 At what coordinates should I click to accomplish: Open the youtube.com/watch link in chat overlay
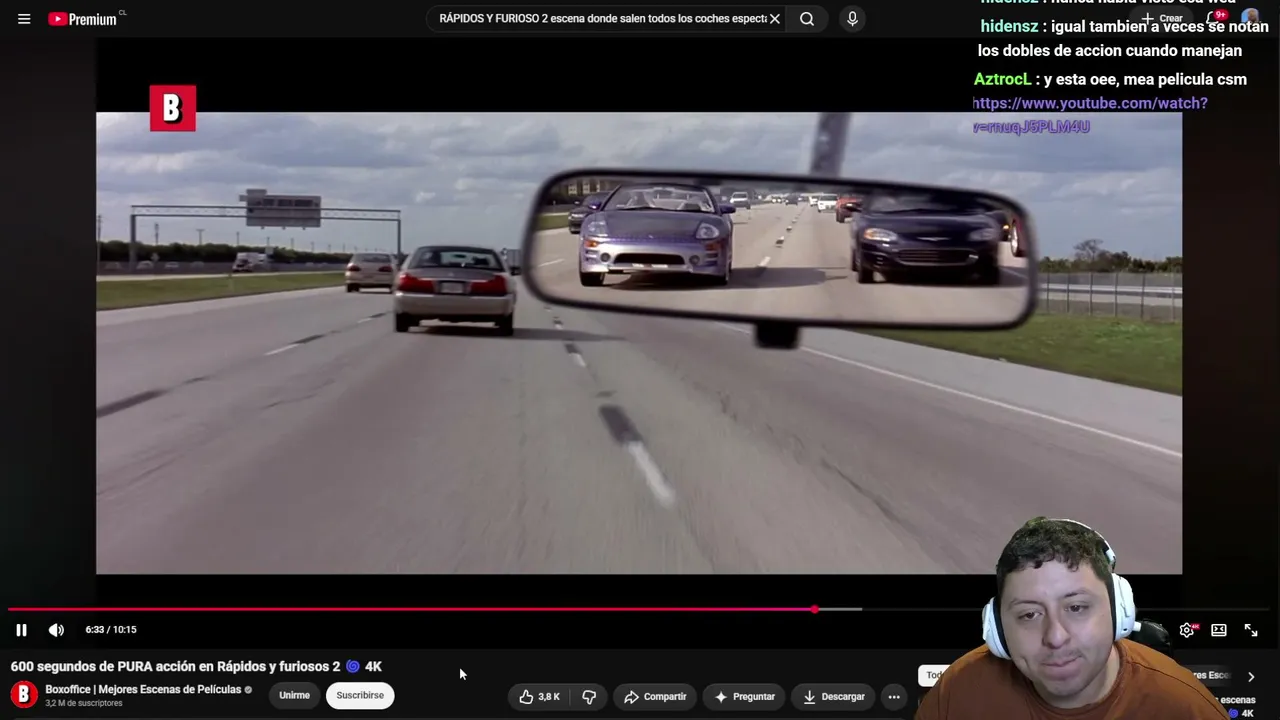click(x=1090, y=115)
